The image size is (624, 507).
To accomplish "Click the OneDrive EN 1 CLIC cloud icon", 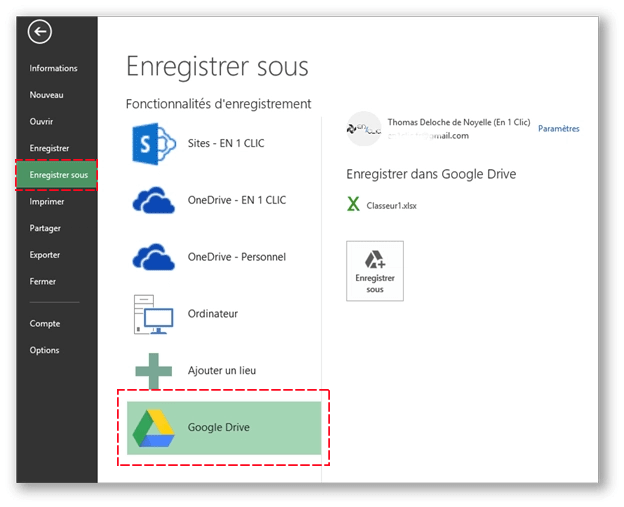I will tap(154, 200).
